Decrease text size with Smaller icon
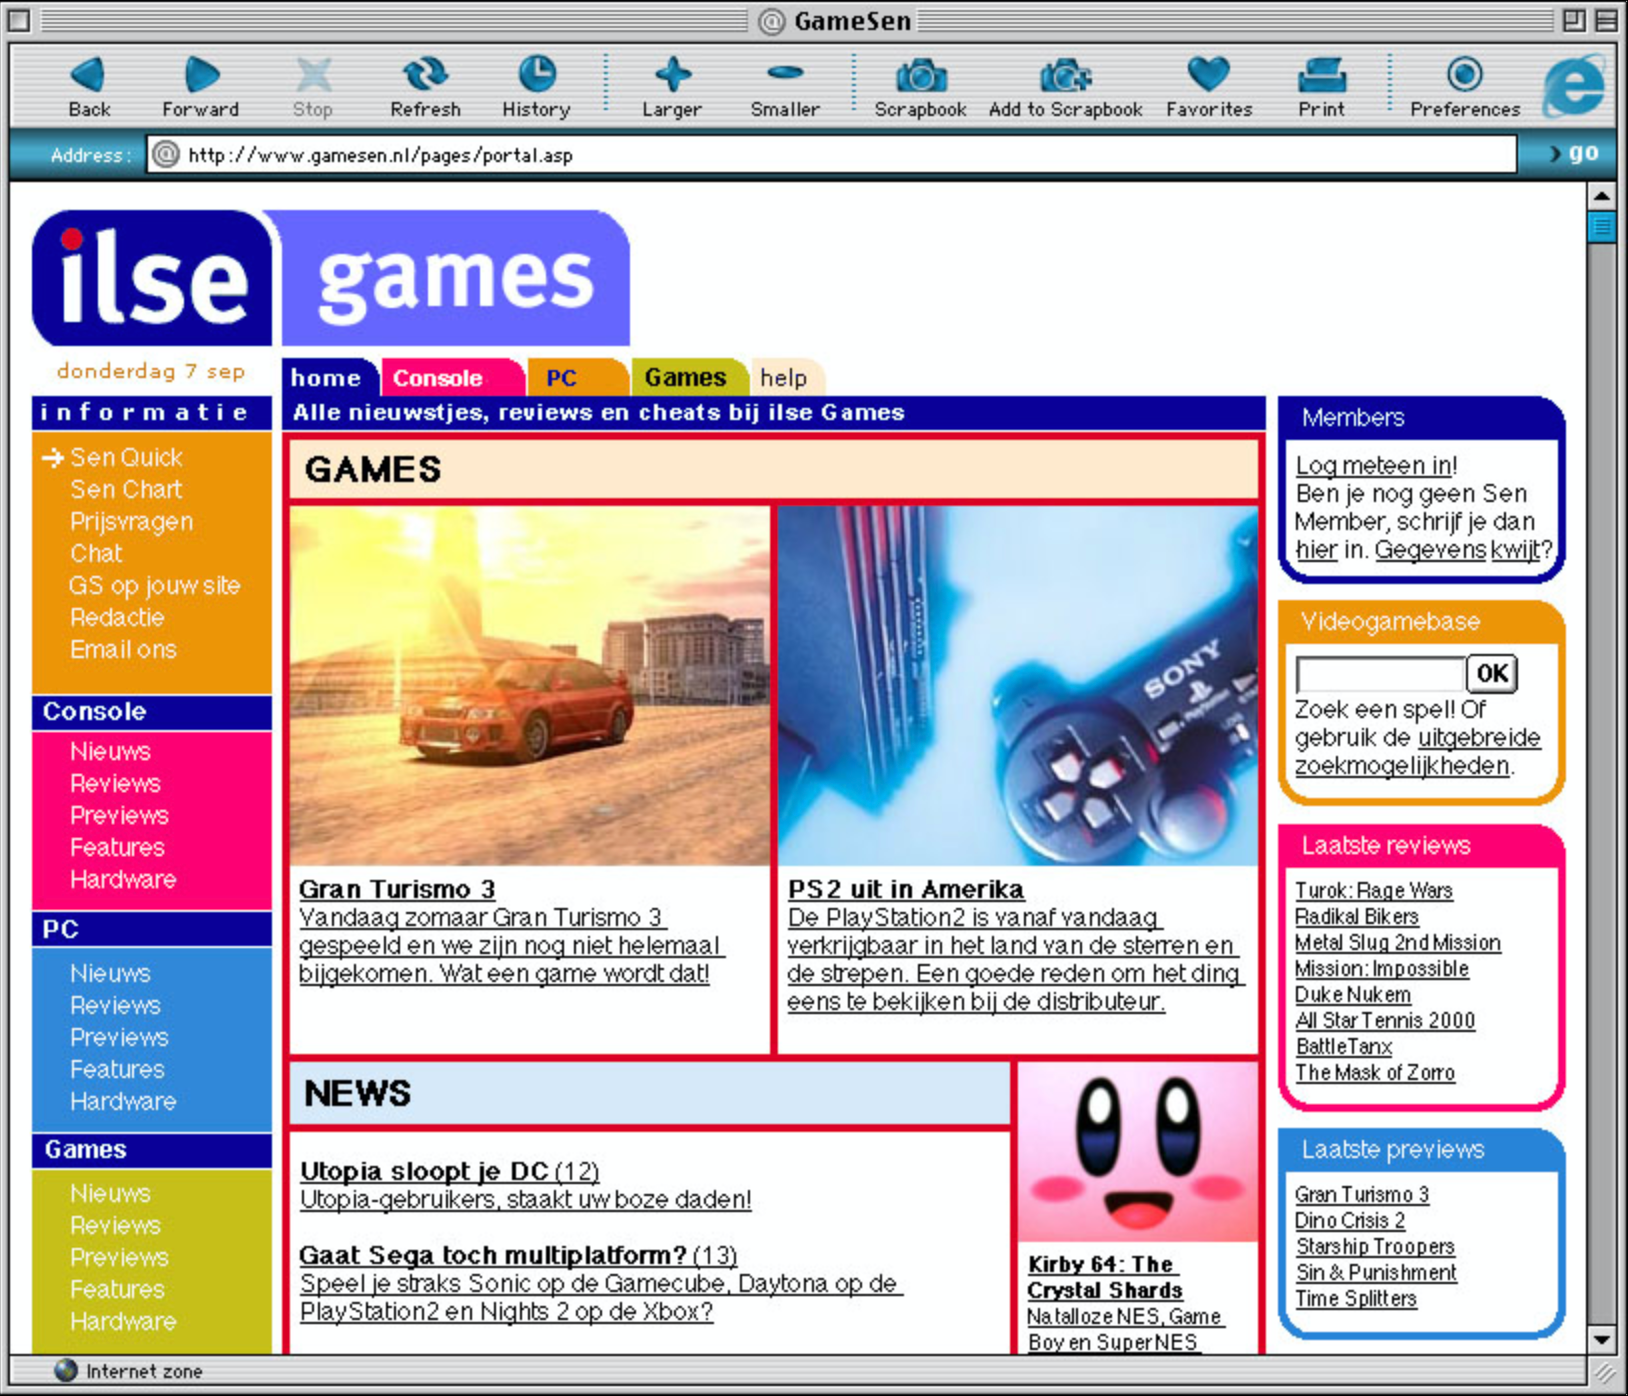This screenshot has height=1396, width=1628. (x=785, y=73)
